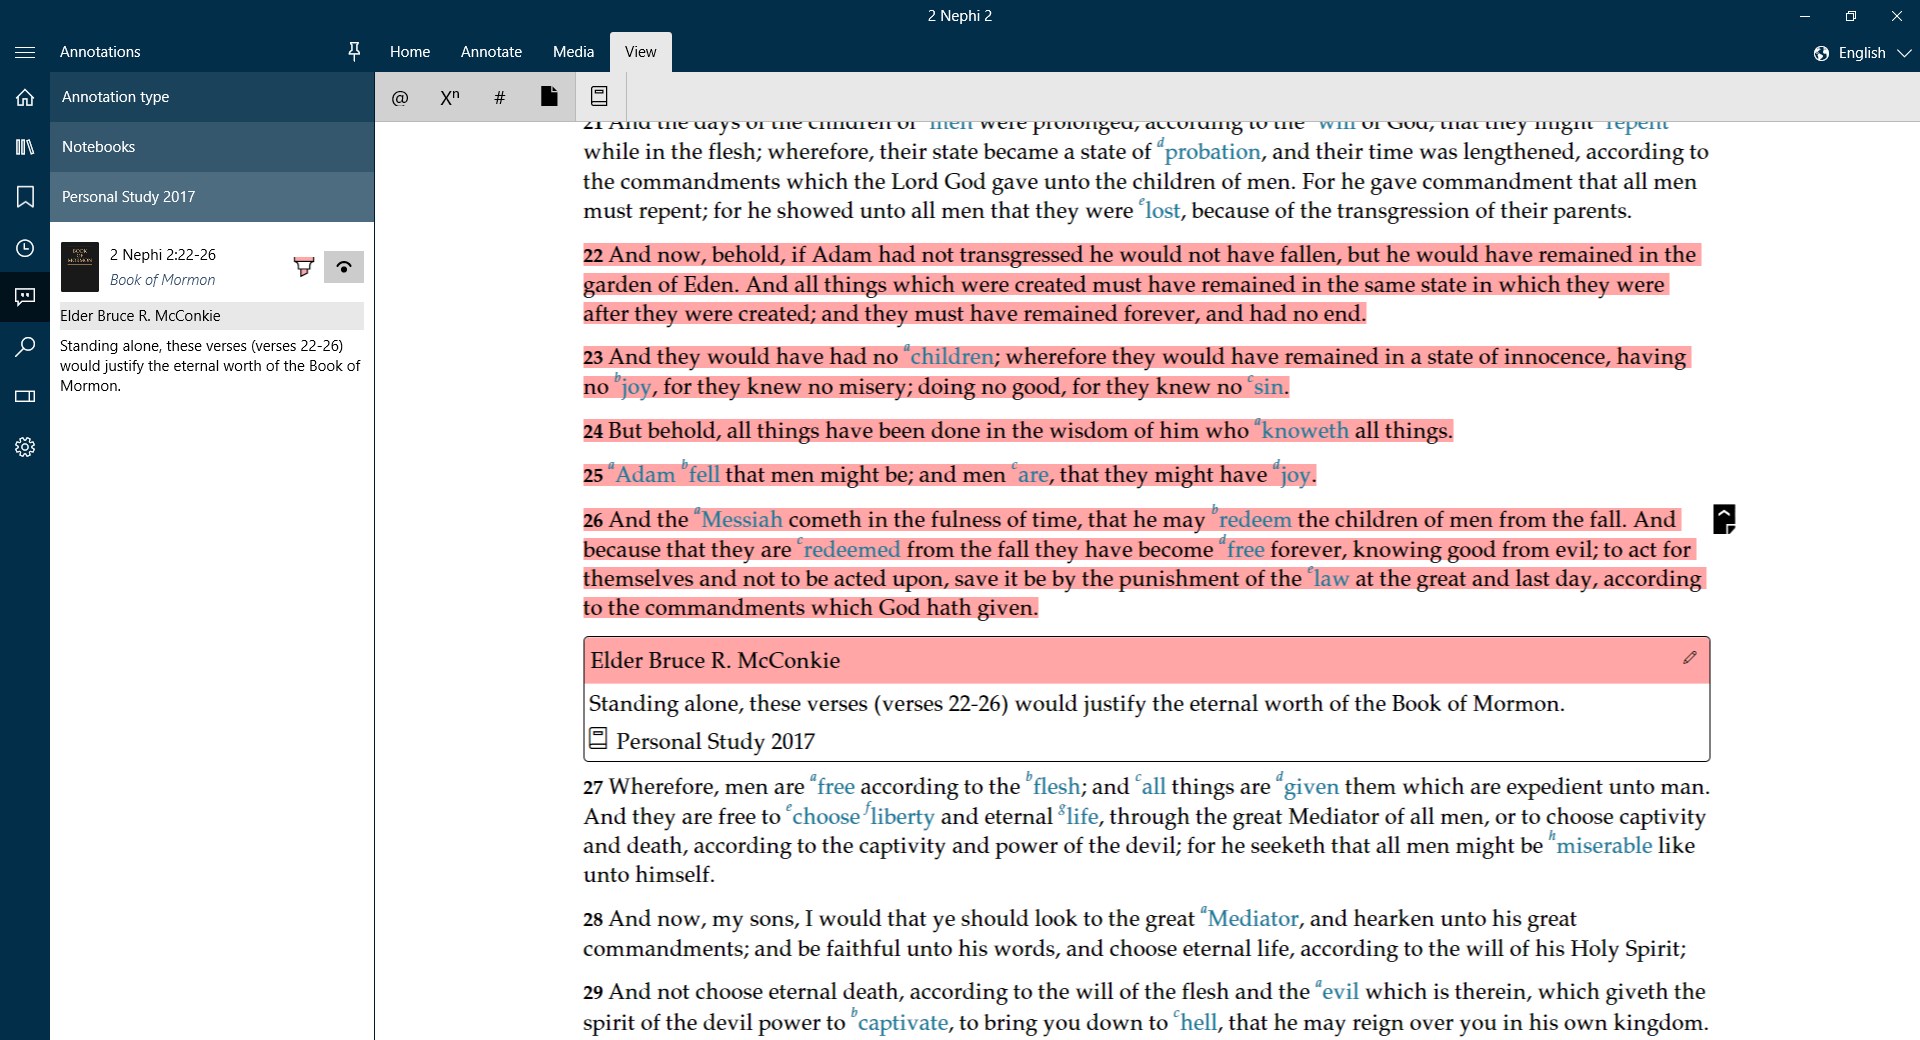
Task: Open the study journal book icon
Action: (598, 96)
